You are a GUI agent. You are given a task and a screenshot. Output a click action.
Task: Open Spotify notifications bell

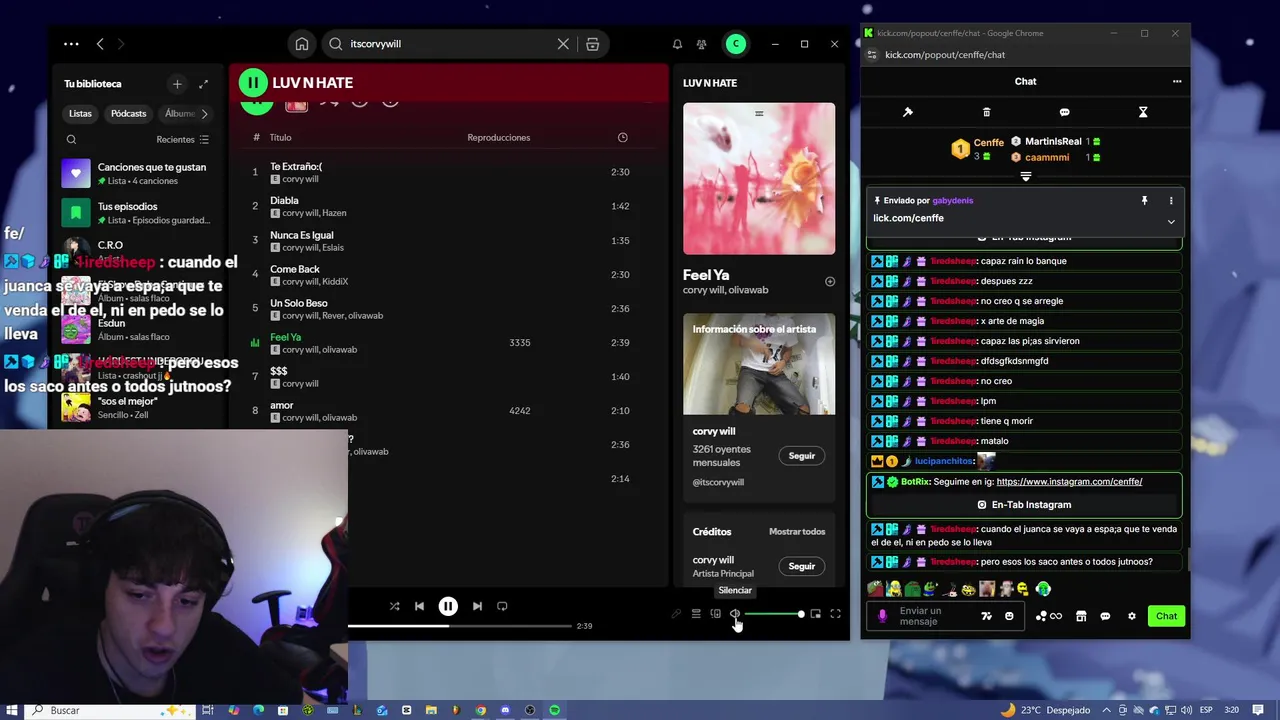[677, 44]
